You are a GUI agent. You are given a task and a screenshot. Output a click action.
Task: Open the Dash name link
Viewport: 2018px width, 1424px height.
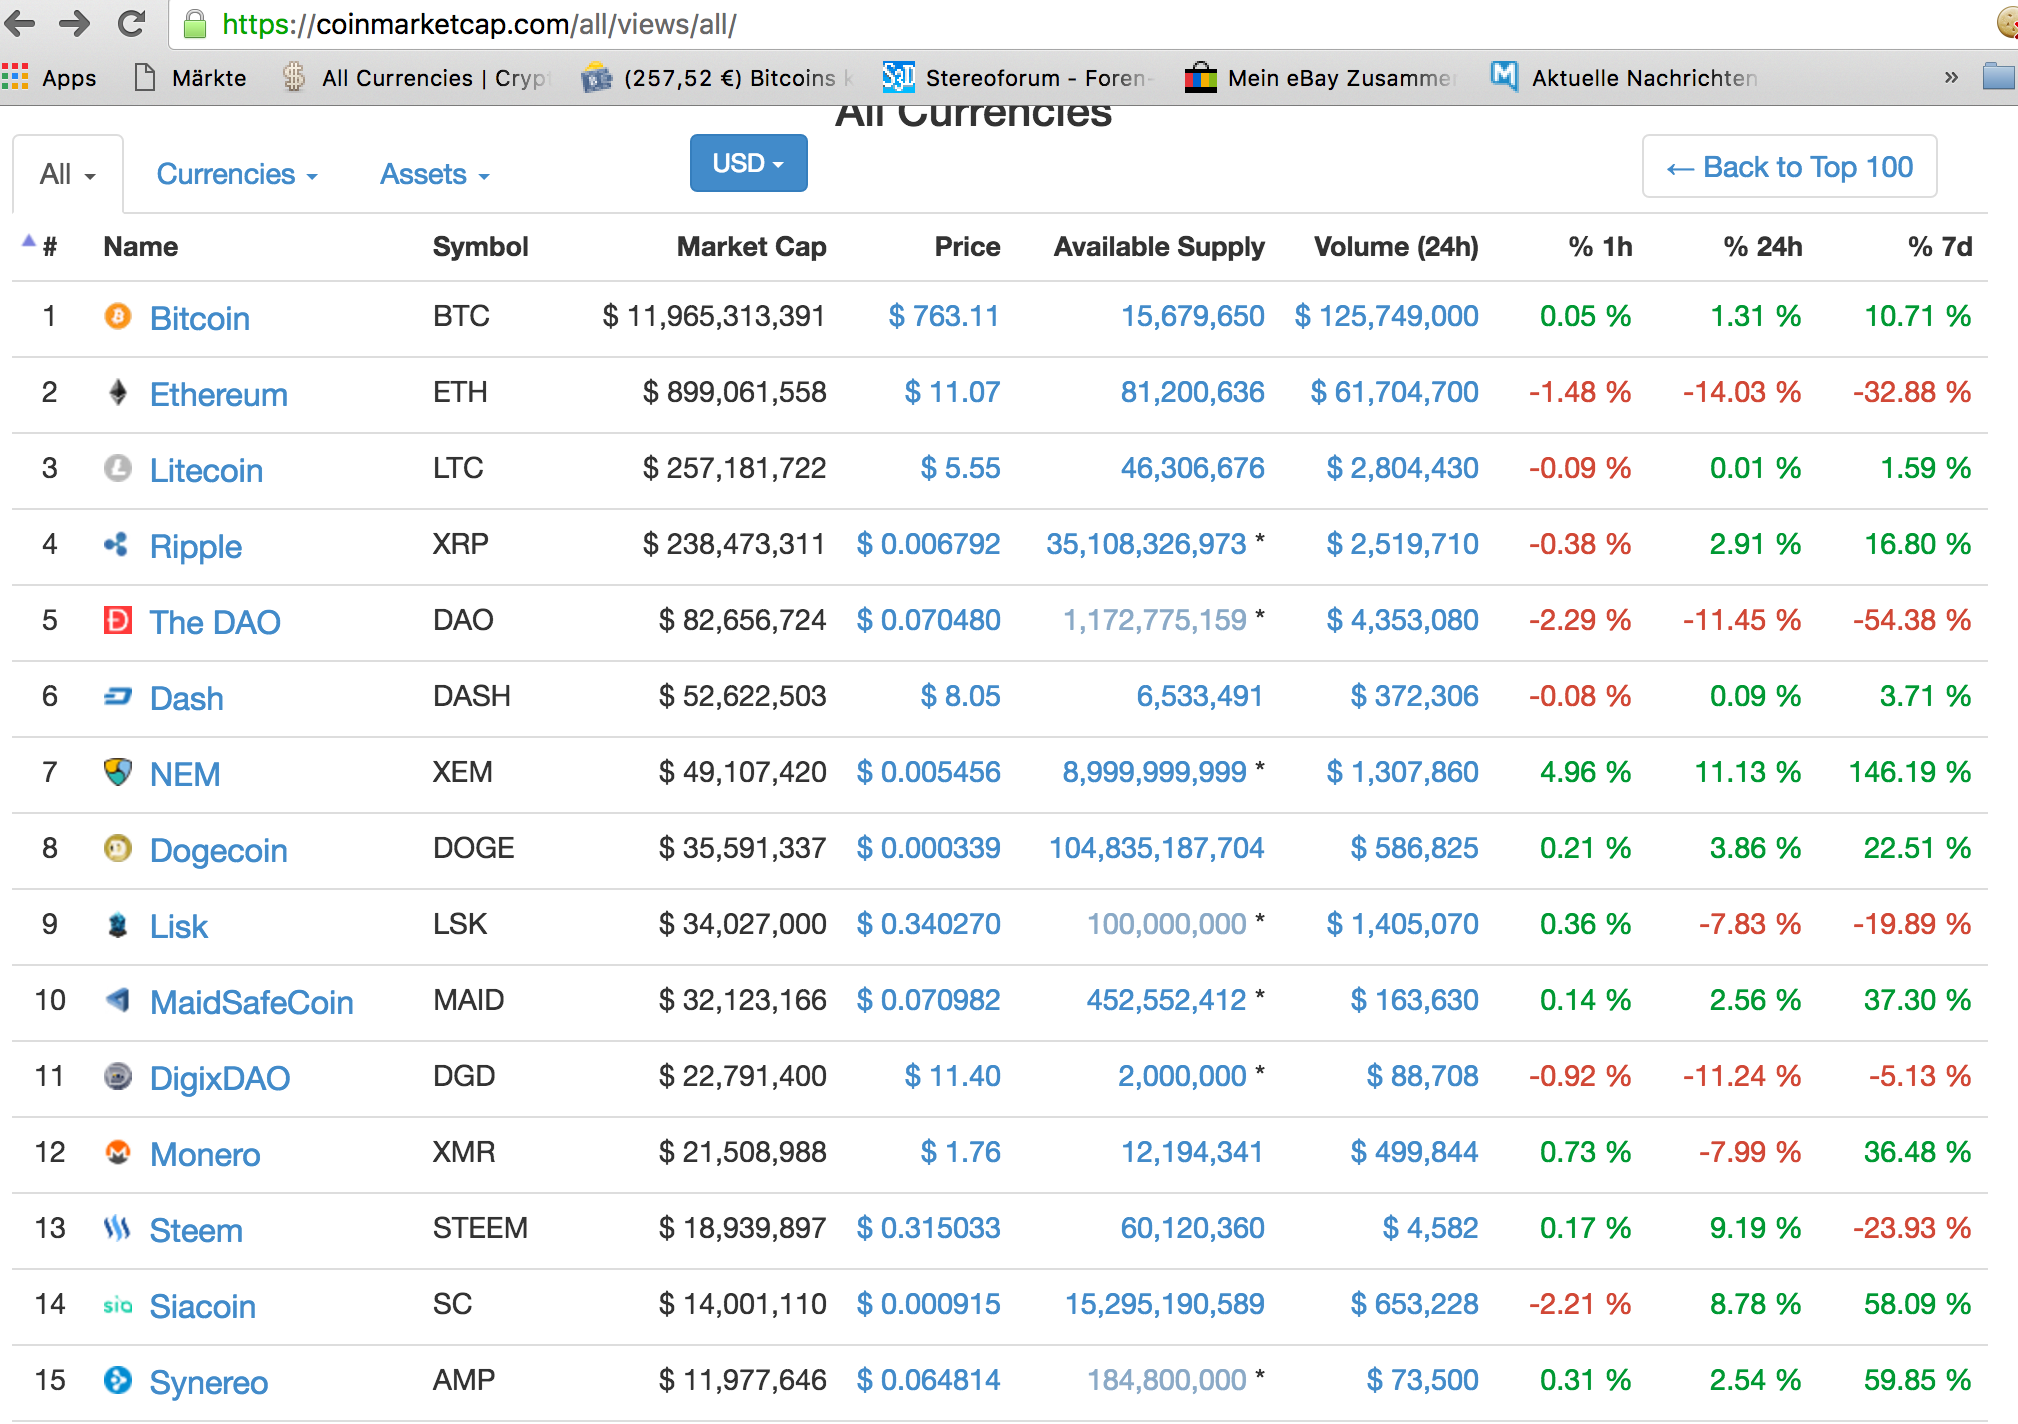point(187,698)
